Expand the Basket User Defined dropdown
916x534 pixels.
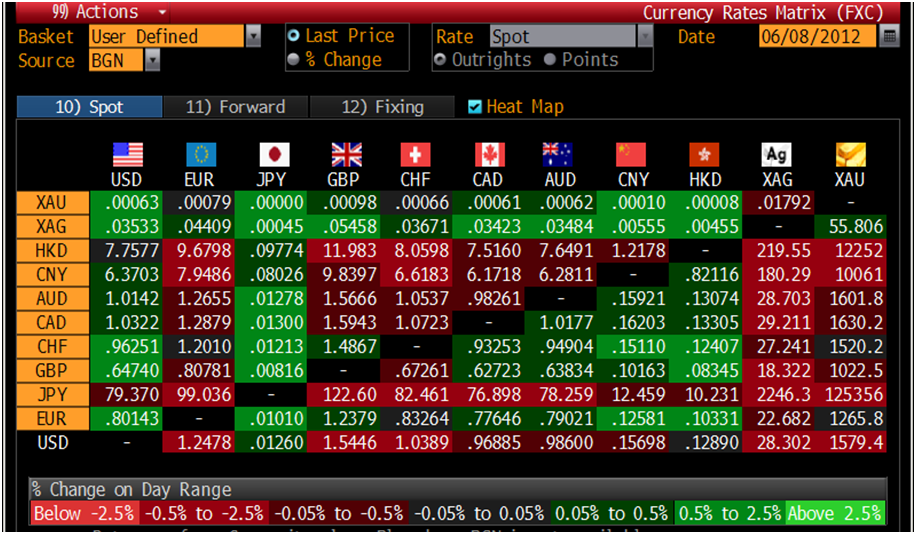[253, 36]
